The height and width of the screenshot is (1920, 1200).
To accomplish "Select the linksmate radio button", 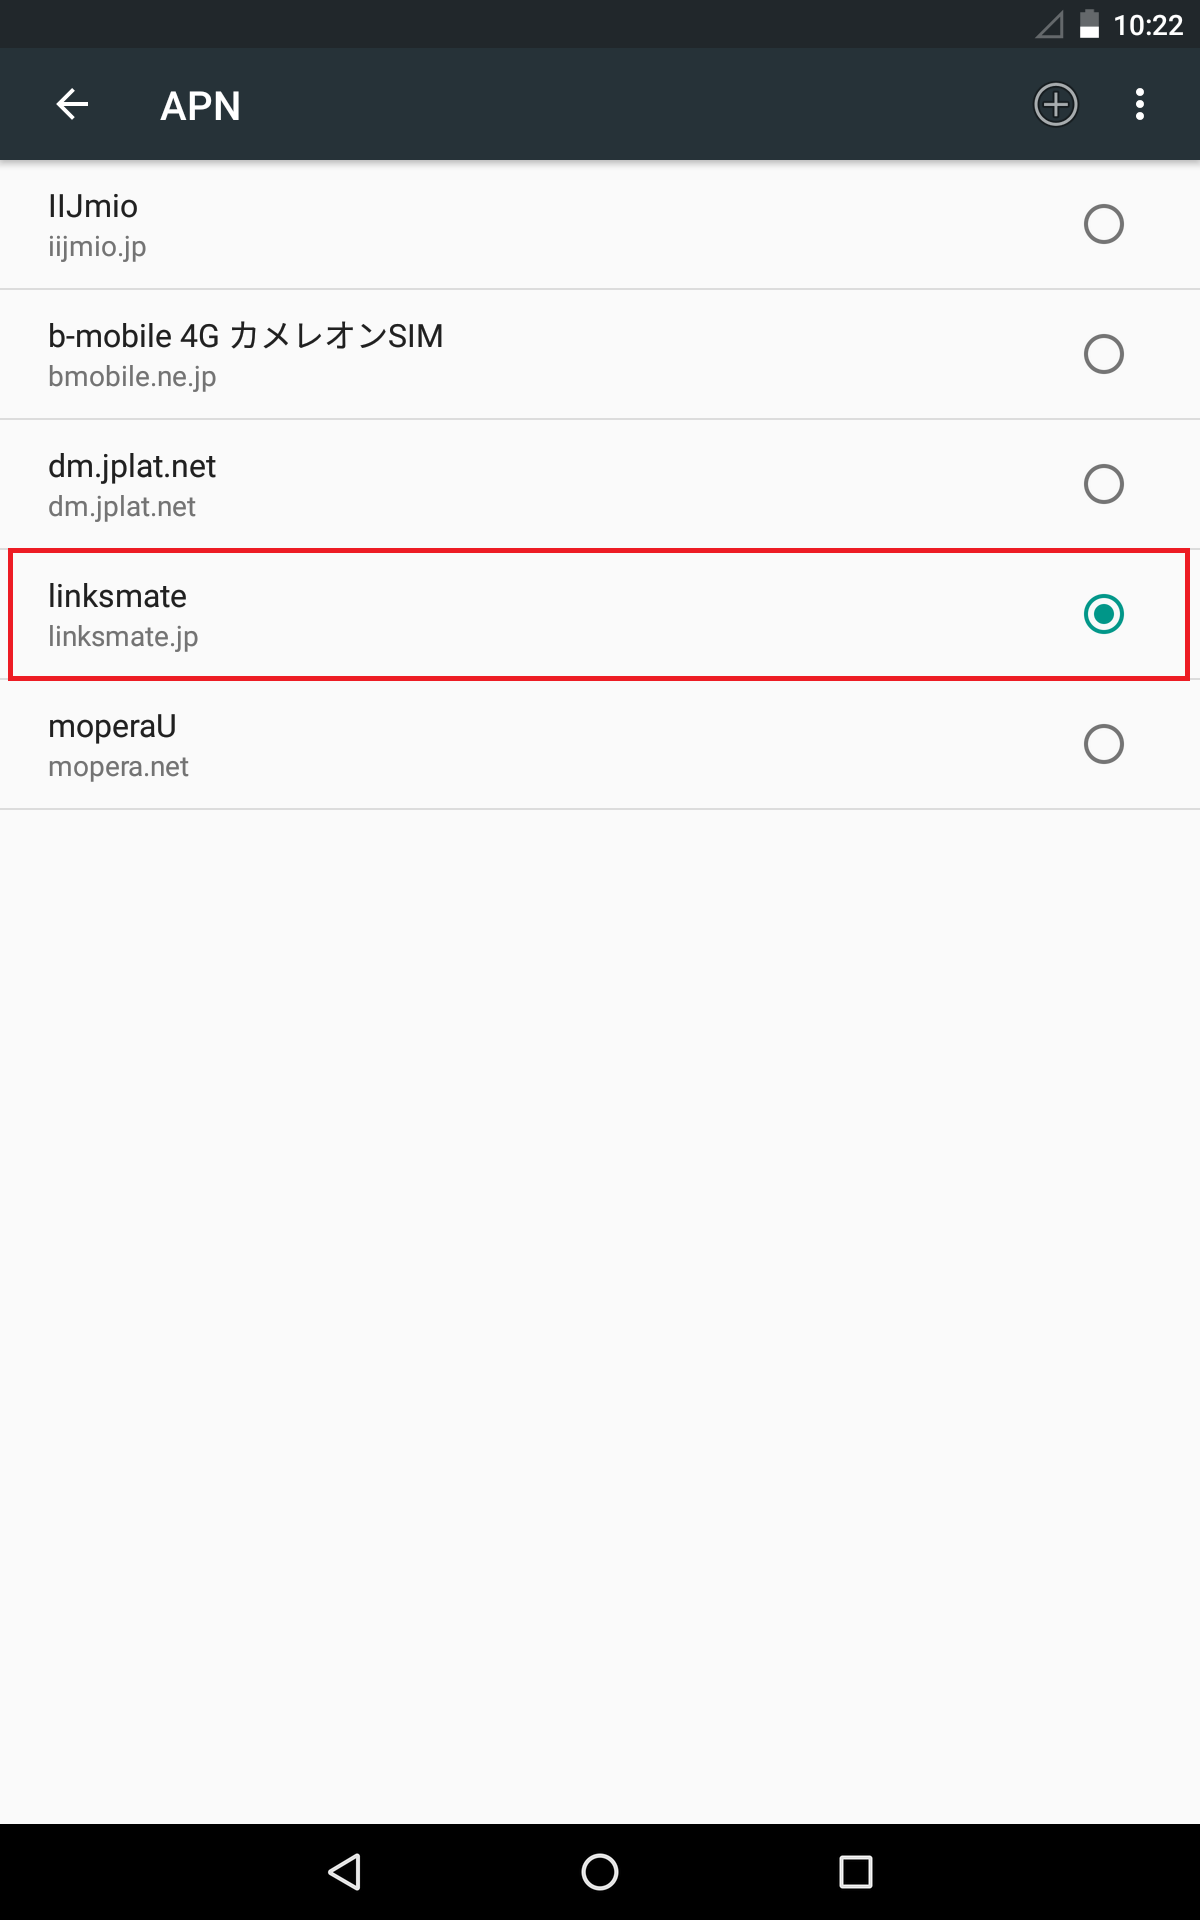I will tap(1103, 614).
